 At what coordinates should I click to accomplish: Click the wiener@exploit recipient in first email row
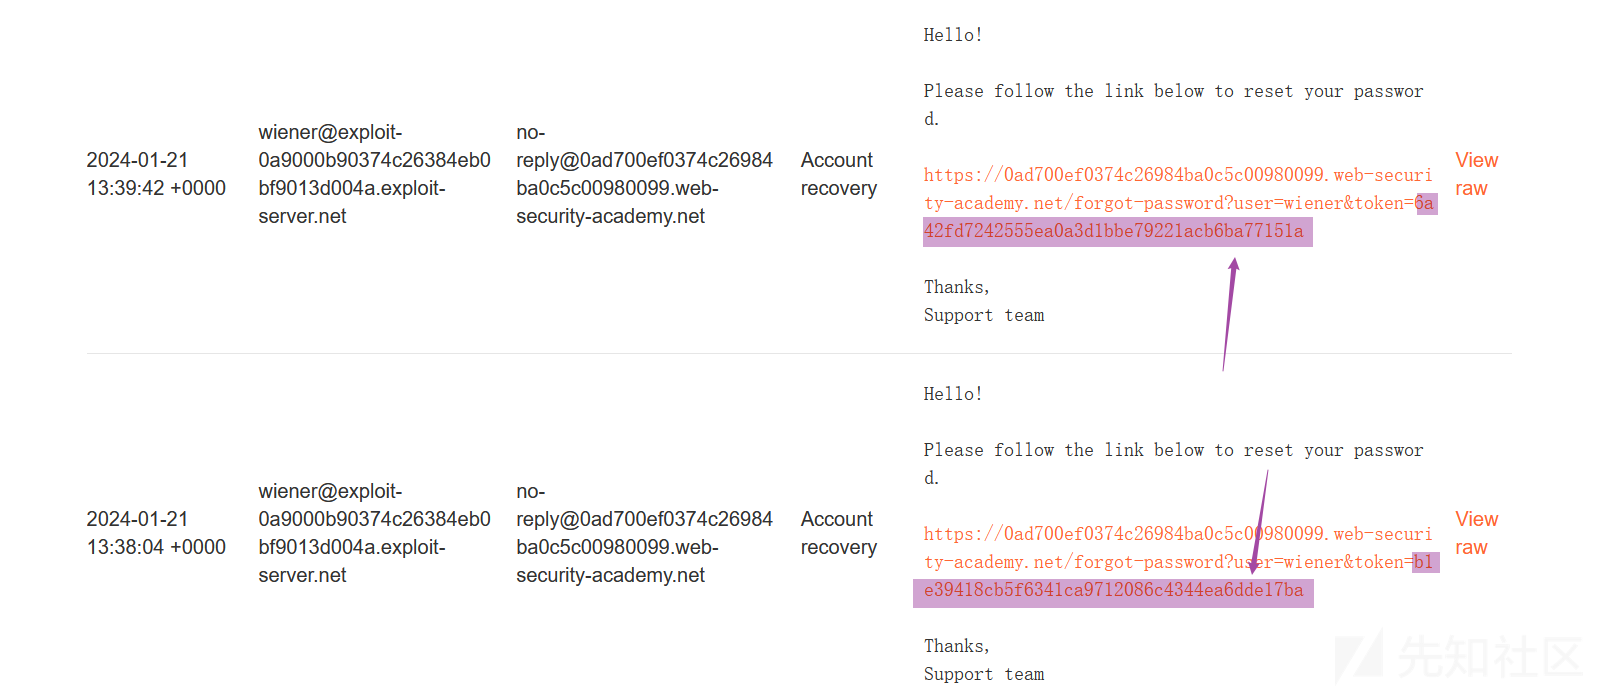click(x=374, y=174)
